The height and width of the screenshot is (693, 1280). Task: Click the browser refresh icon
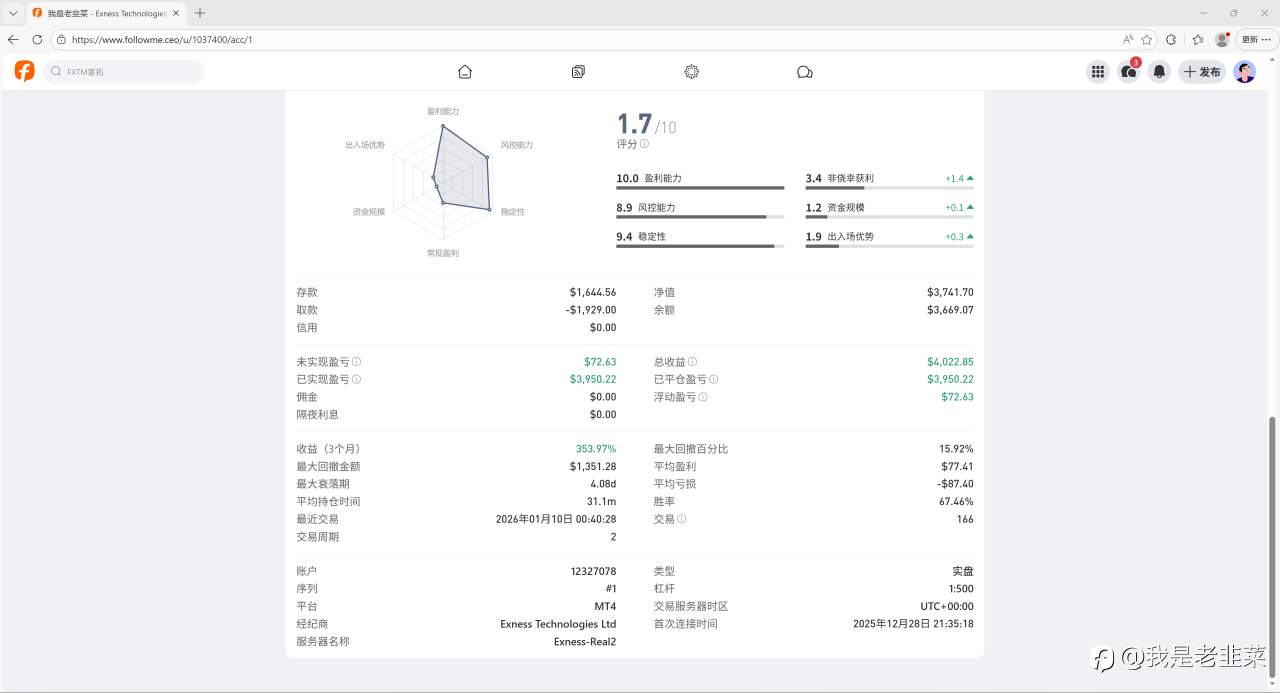(x=37, y=40)
